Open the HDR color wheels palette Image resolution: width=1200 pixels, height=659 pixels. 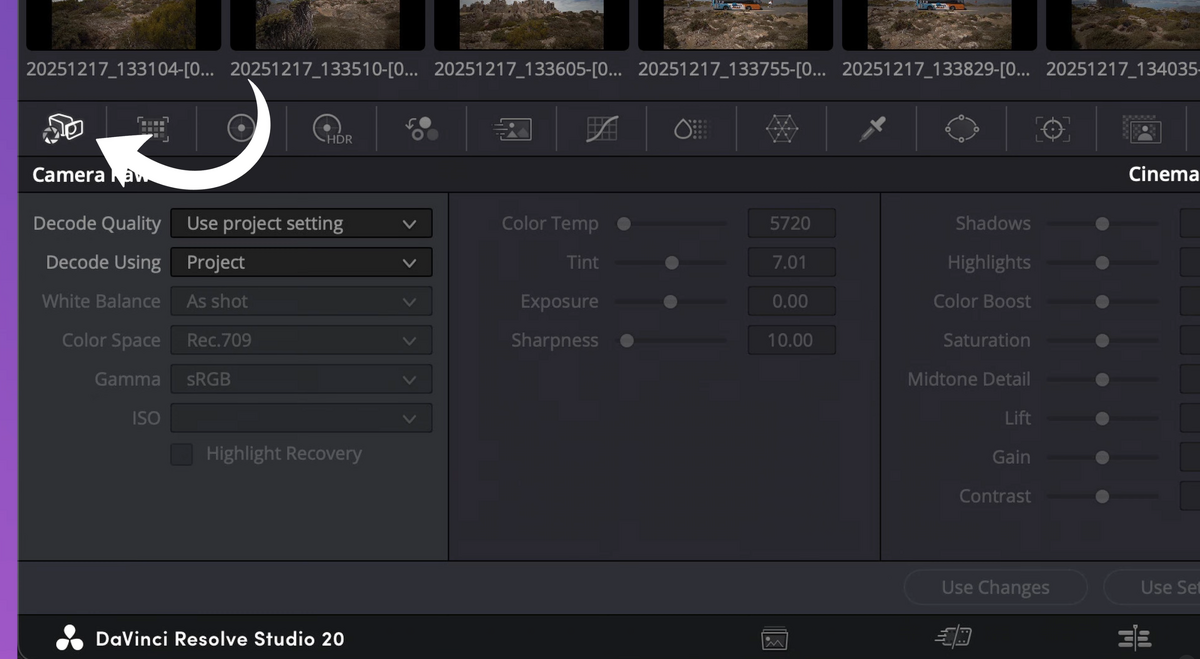[331, 129]
